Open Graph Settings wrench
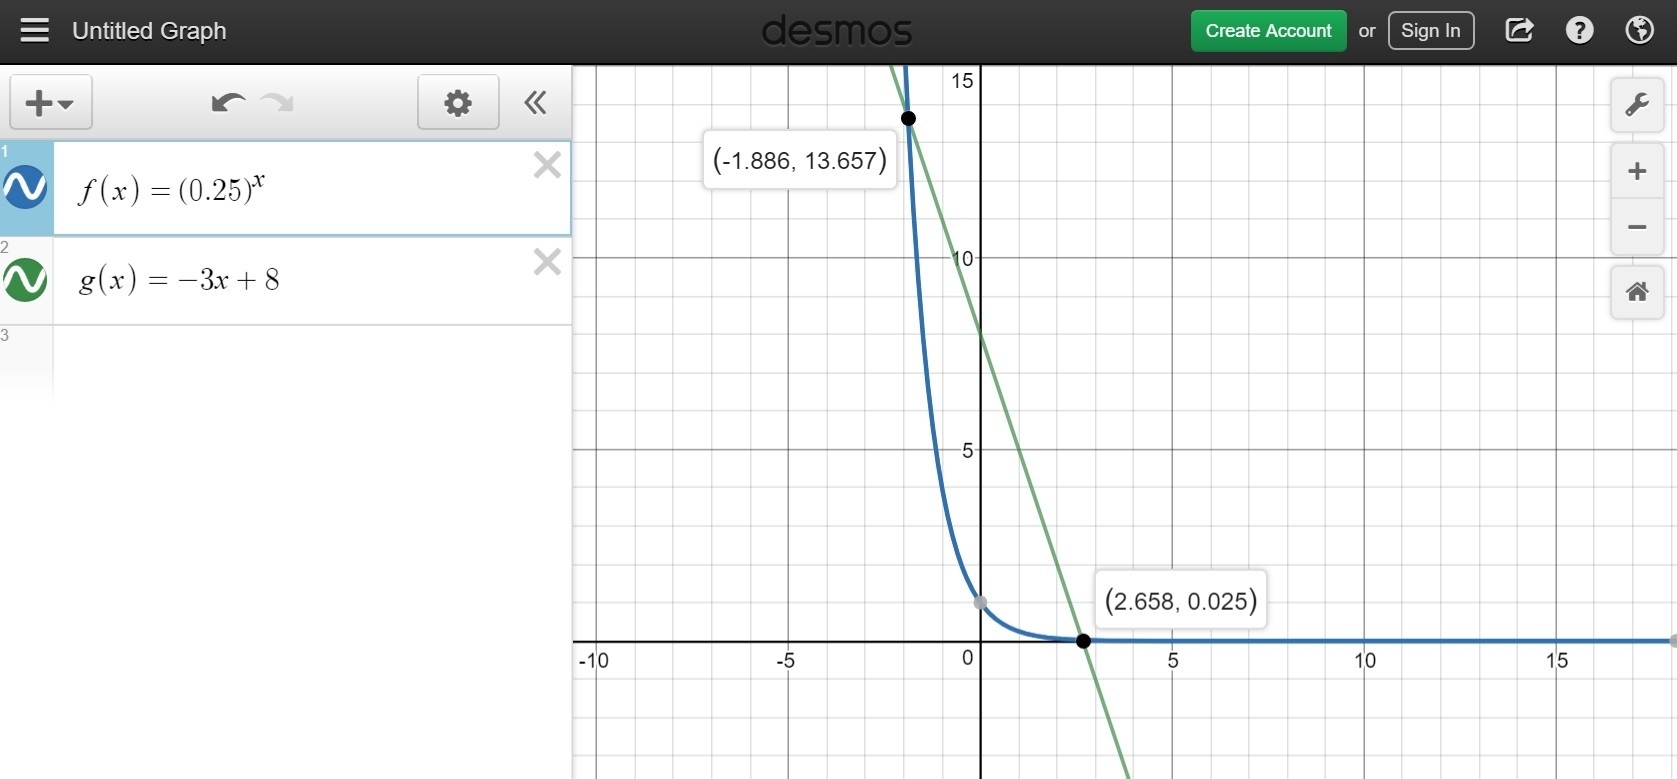The height and width of the screenshot is (779, 1677). pyautogui.click(x=1637, y=104)
